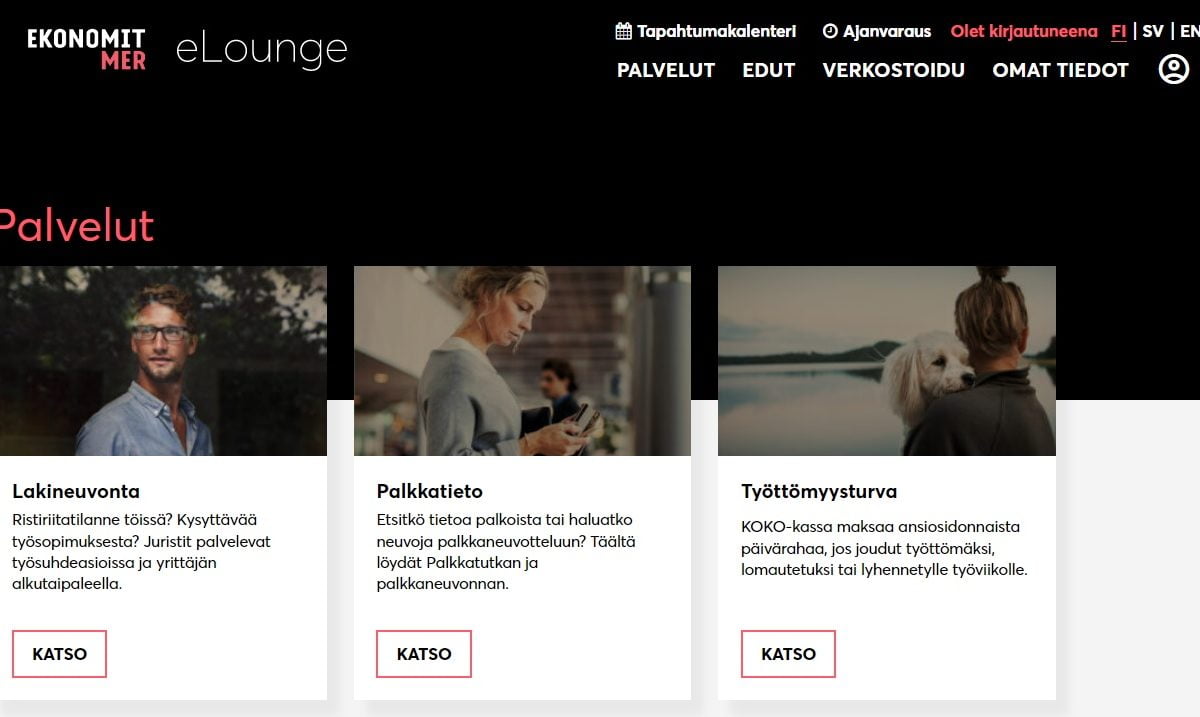Click the Työttömyysturva card photo with dog
1200x717 pixels.
887,361
